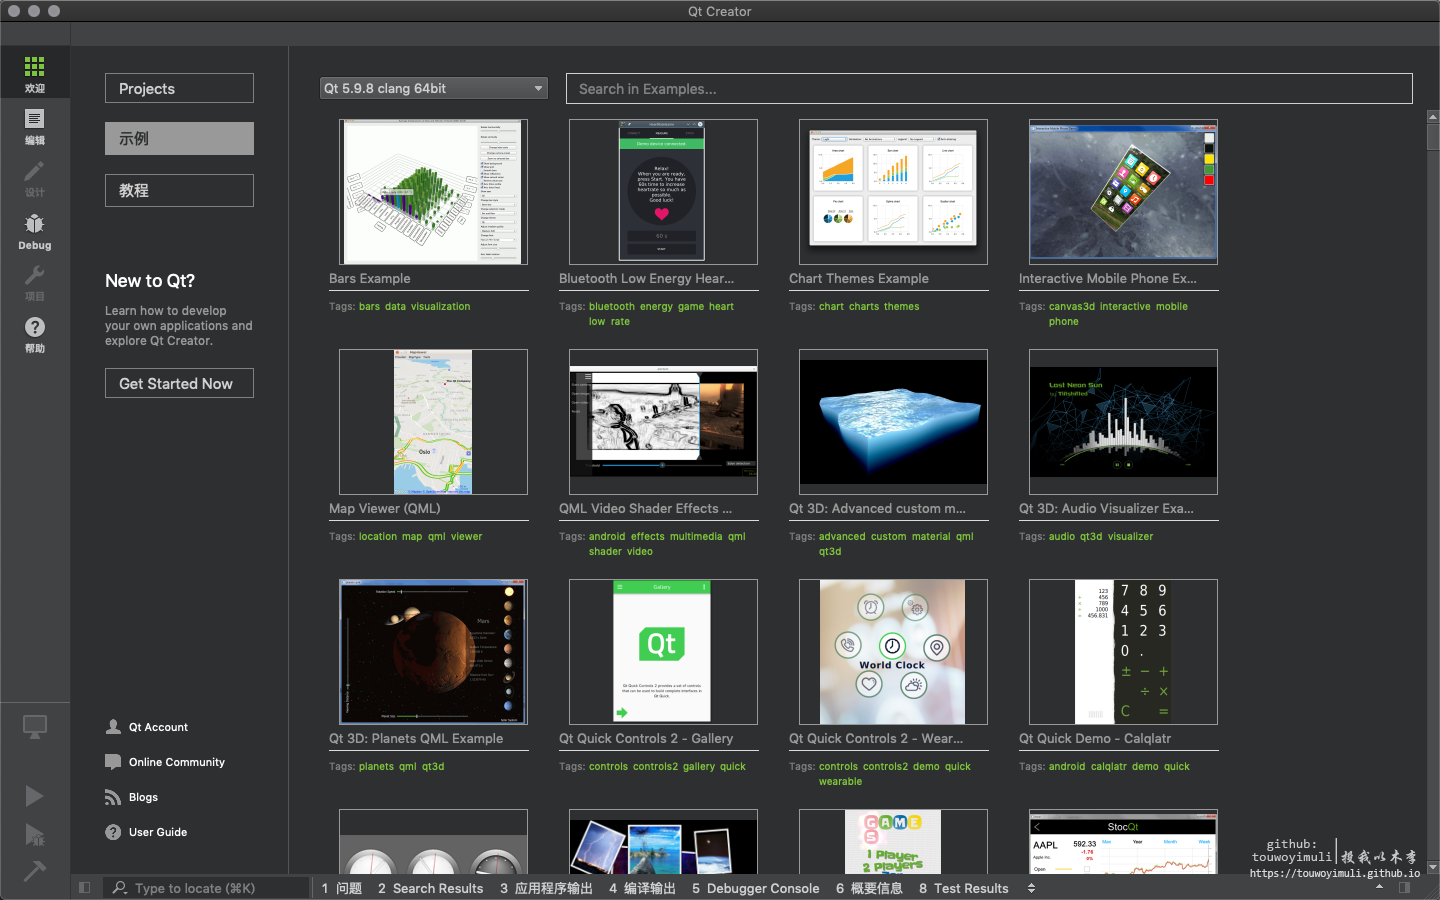Toggle the right sidebar icon in status bar
1440x900 pixels.
[x=1405, y=888]
